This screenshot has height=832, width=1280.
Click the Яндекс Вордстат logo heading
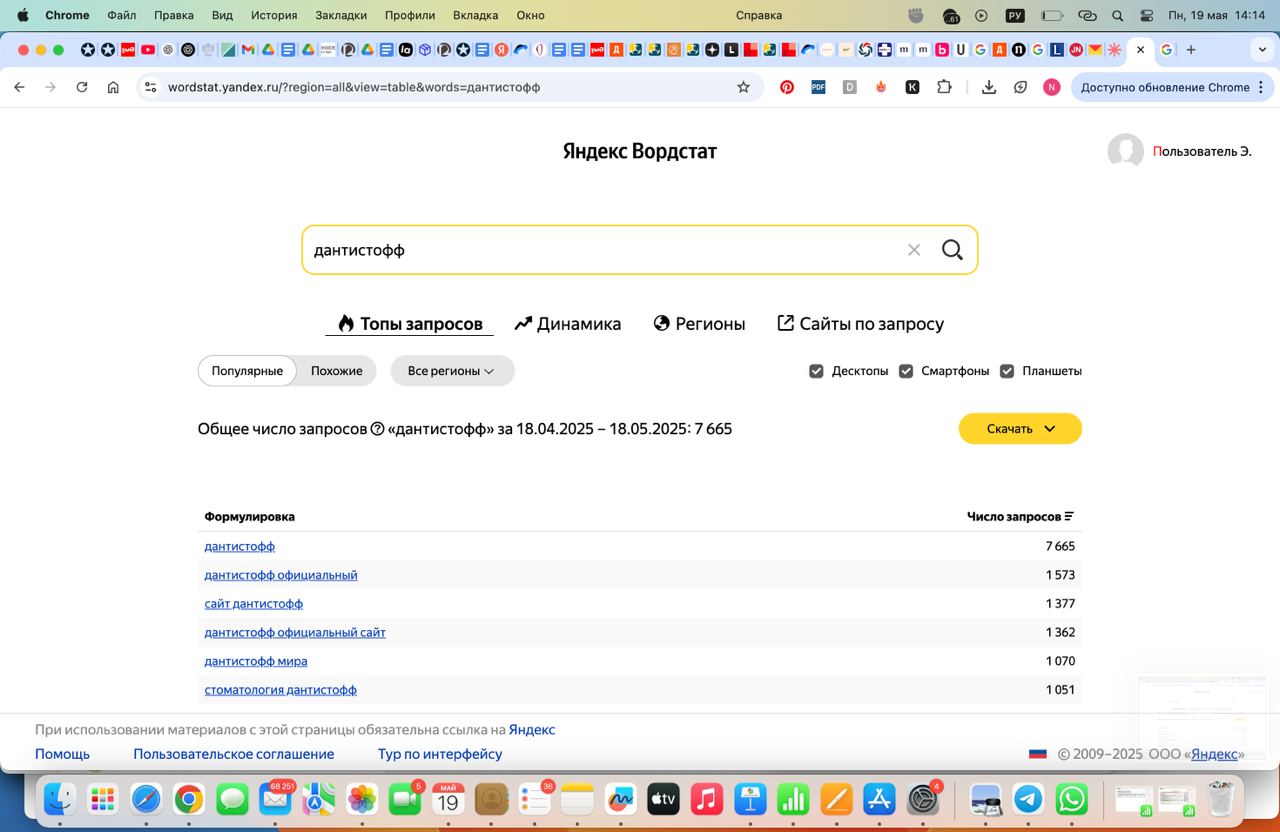click(640, 151)
